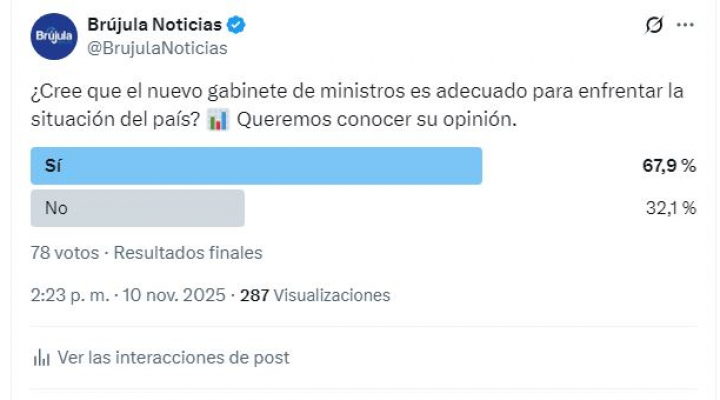Click the analytics bars icon

tap(42, 357)
